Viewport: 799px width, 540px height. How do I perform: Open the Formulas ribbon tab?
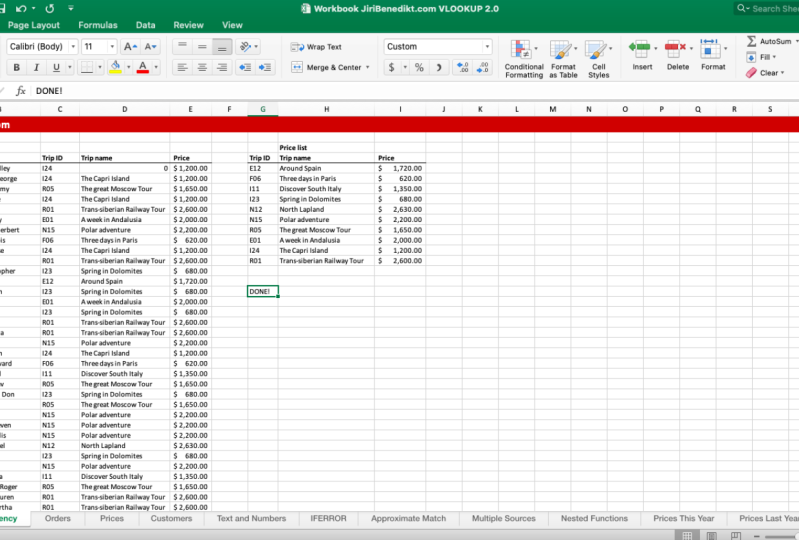(98, 25)
